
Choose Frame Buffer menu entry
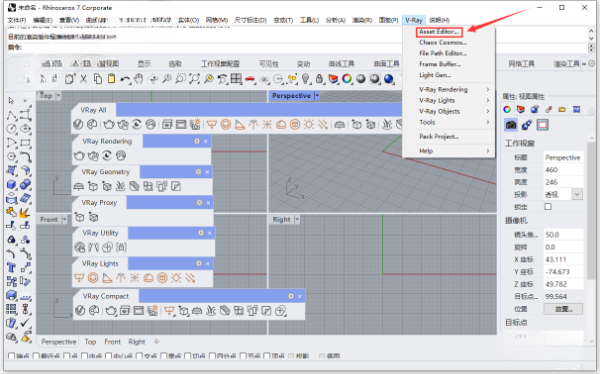[440, 64]
